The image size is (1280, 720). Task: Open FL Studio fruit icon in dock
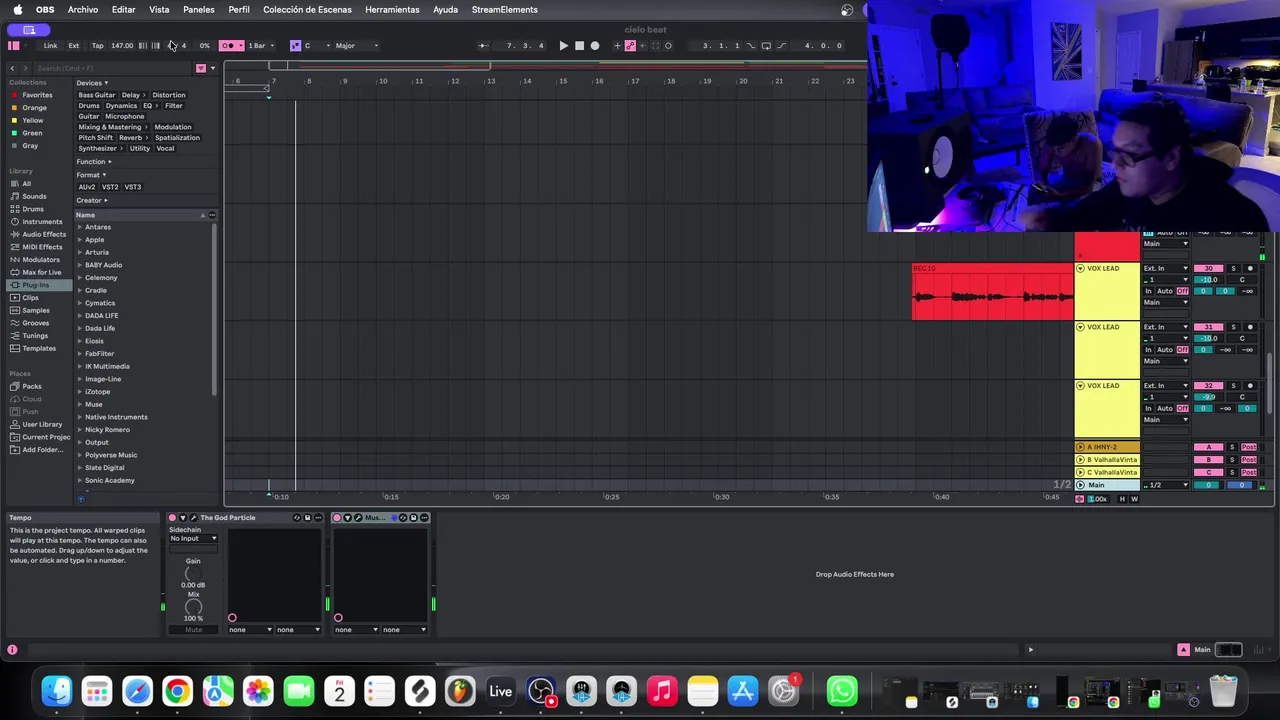tap(460, 691)
